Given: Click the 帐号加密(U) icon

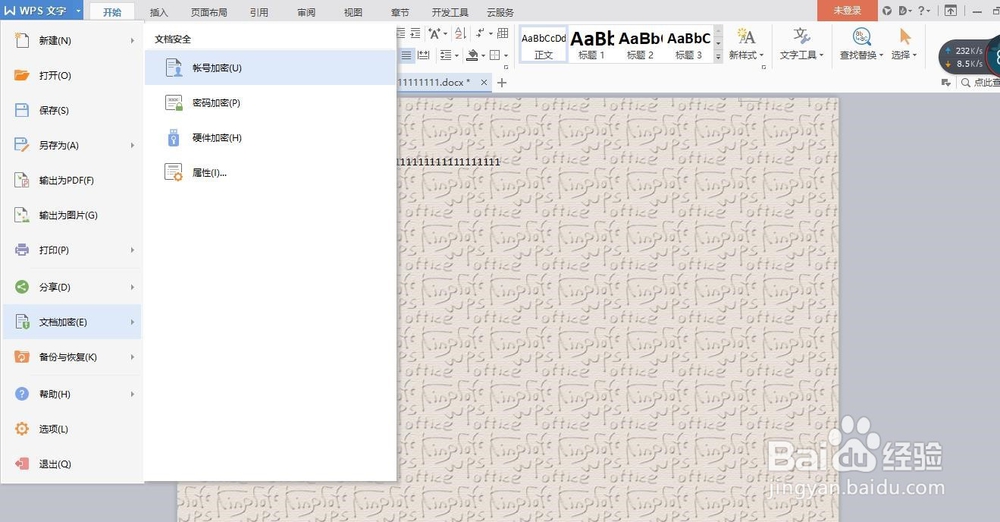Looking at the screenshot, I should [x=173, y=68].
